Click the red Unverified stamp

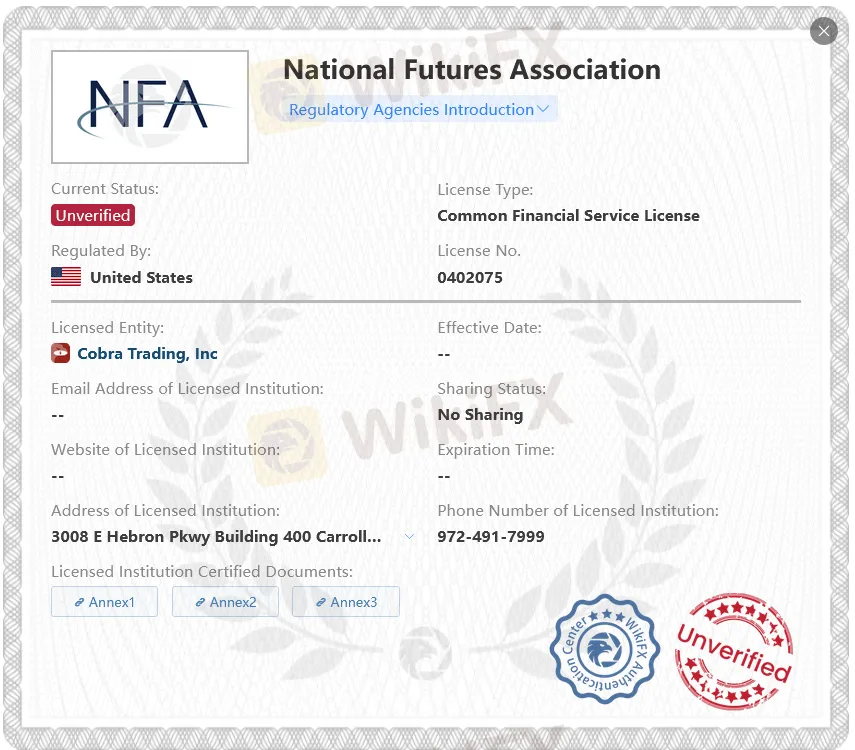coord(734,651)
